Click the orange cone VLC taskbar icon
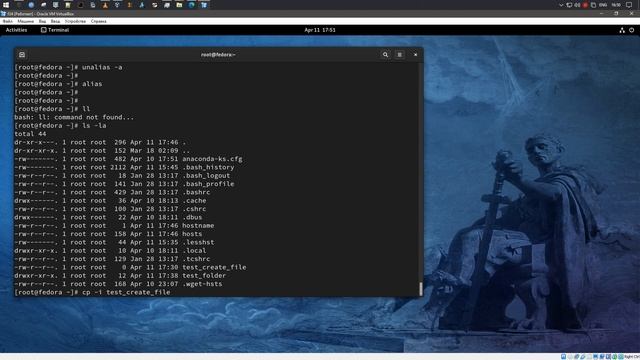The height and width of the screenshot is (360, 640). (x=105, y=5)
